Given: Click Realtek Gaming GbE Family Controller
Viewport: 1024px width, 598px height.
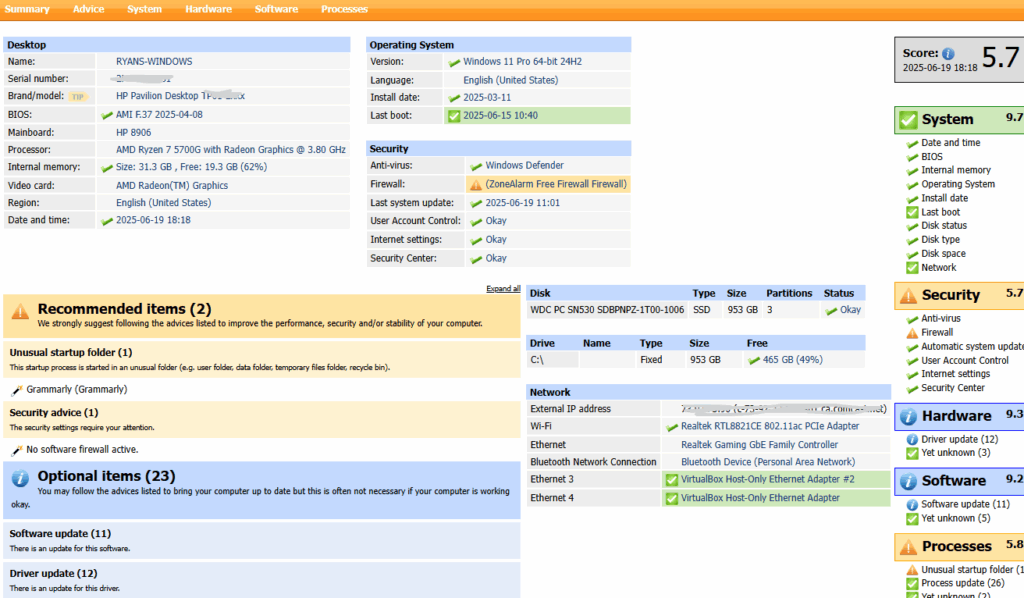Looking at the screenshot, I should 760,445.
